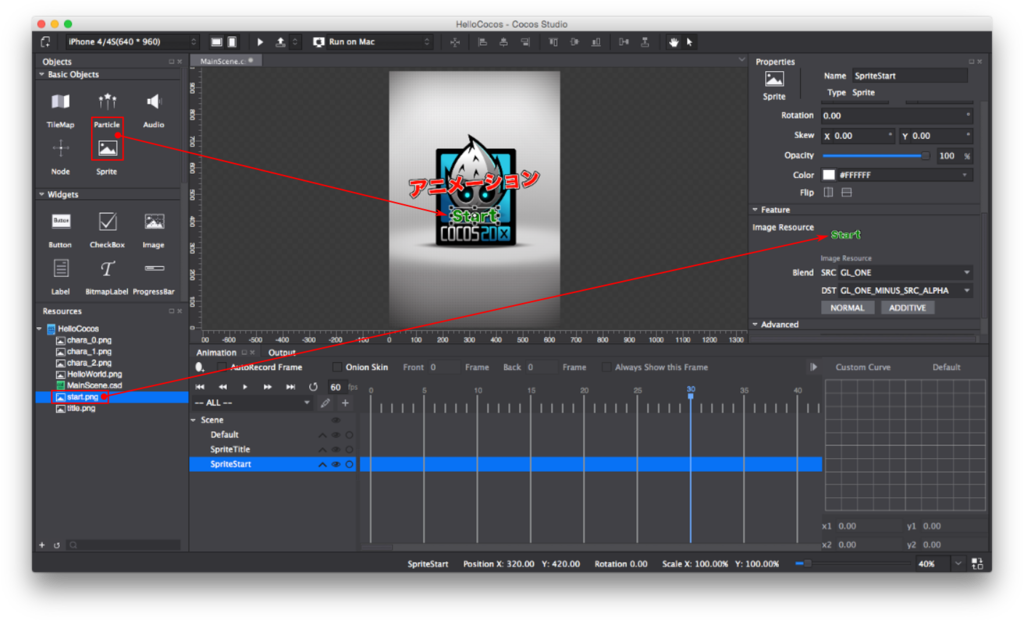Toggle lock circle for SpriteStart layer

pyautogui.click(x=349, y=464)
